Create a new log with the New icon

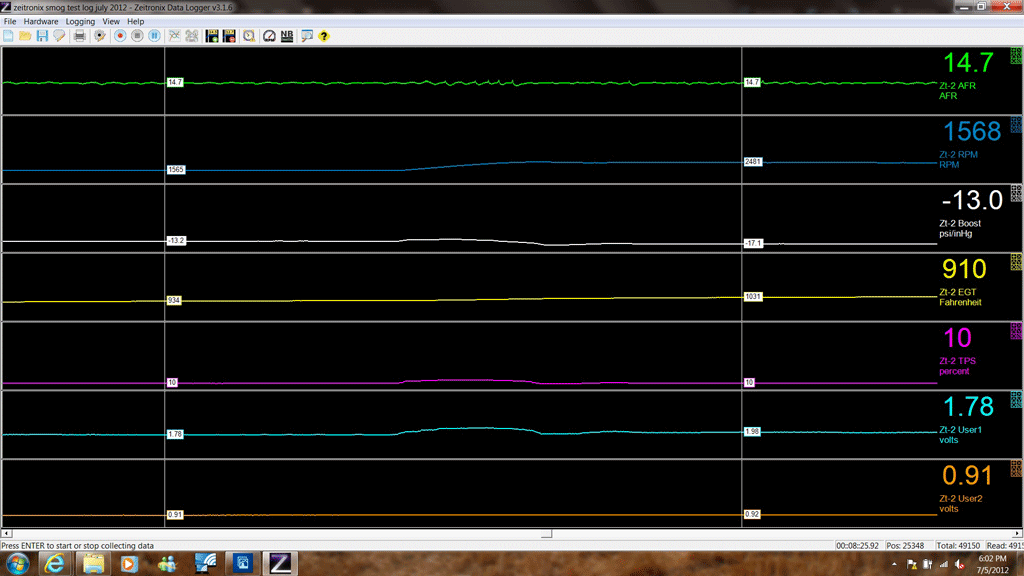tap(8, 36)
